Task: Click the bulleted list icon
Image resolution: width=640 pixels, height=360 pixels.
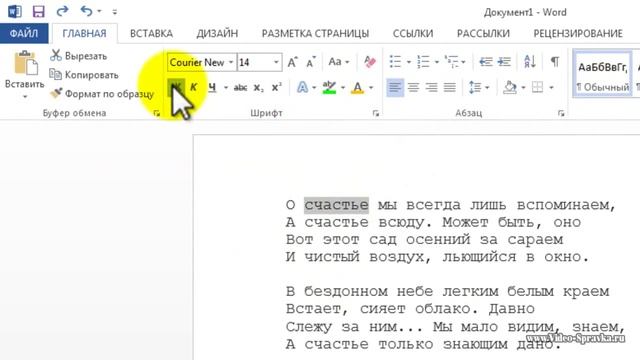Action: coord(395,62)
